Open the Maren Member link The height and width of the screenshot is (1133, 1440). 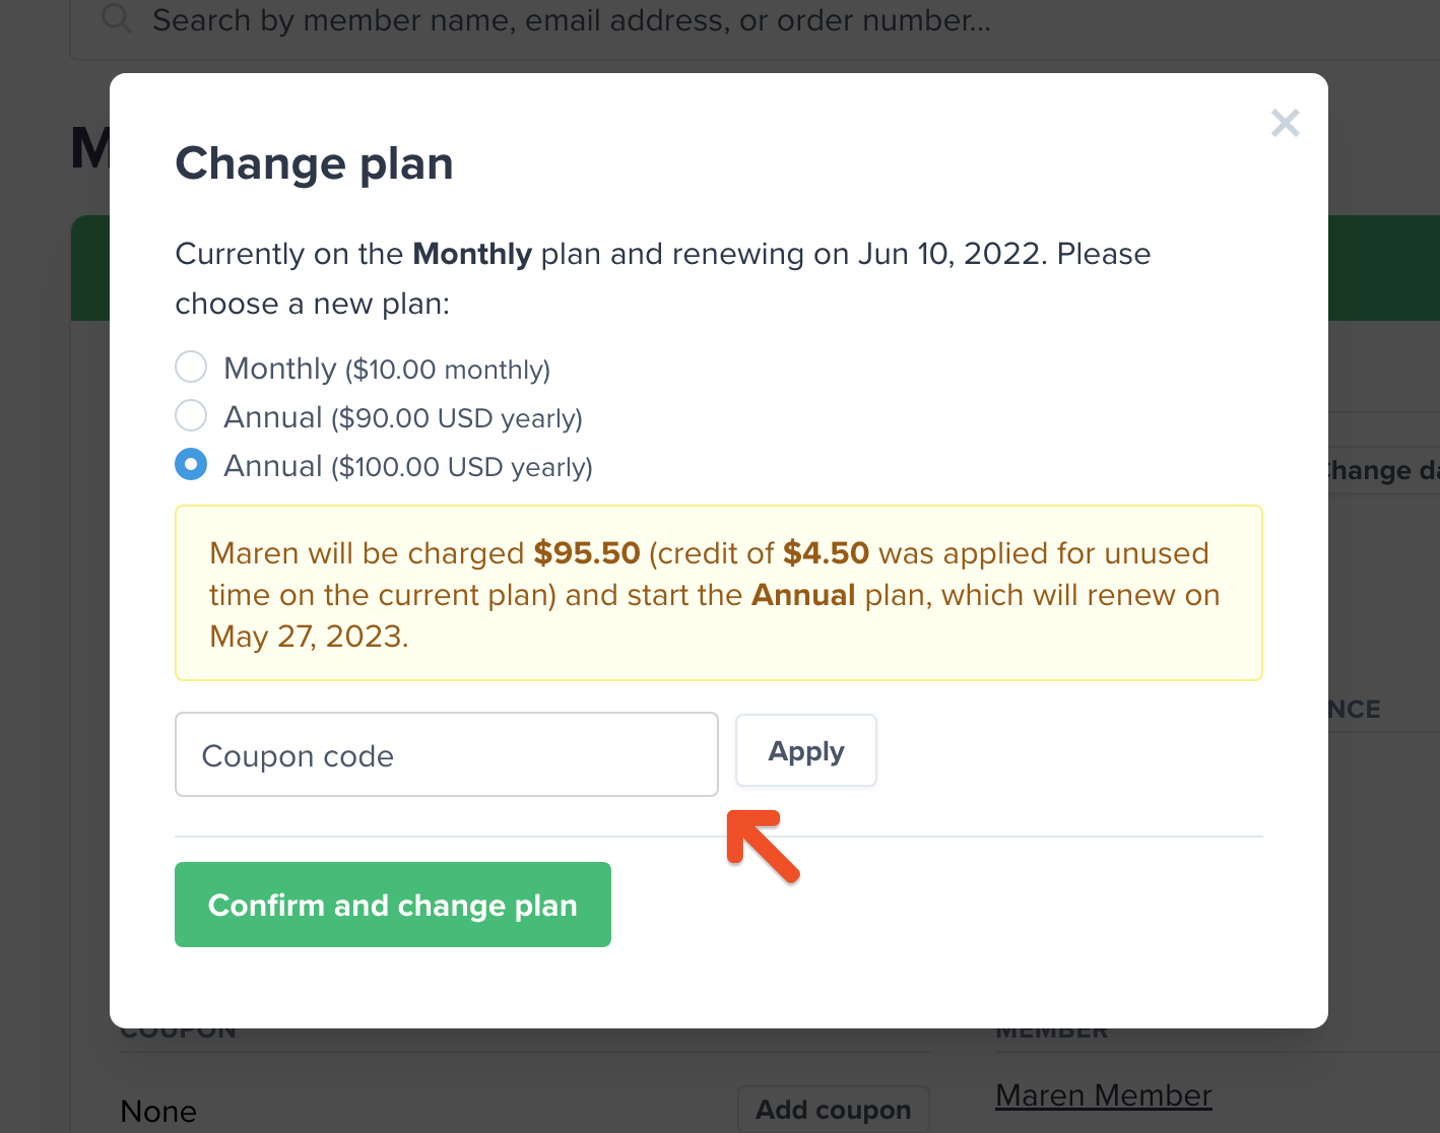click(x=1104, y=1096)
